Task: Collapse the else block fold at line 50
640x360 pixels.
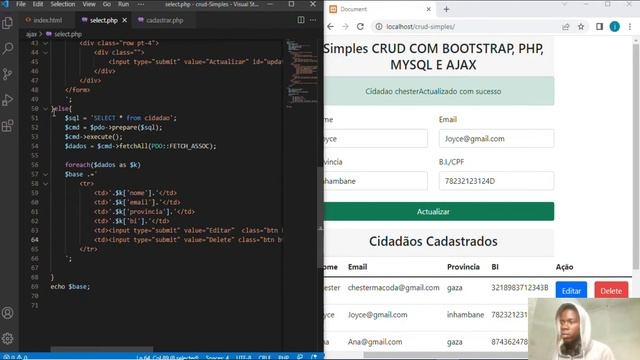Action: pyautogui.click(x=45, y=109)
